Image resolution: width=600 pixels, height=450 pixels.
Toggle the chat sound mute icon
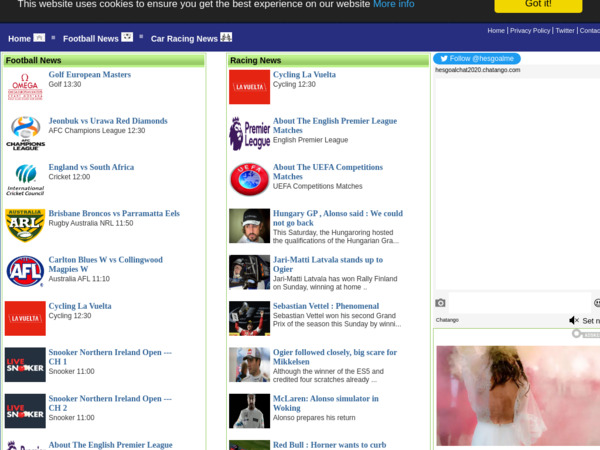click(574, 320)
